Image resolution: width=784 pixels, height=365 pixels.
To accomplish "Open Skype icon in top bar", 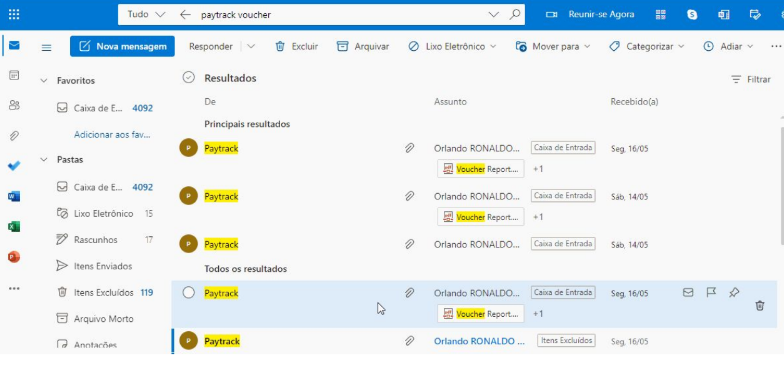I will 692,14.
